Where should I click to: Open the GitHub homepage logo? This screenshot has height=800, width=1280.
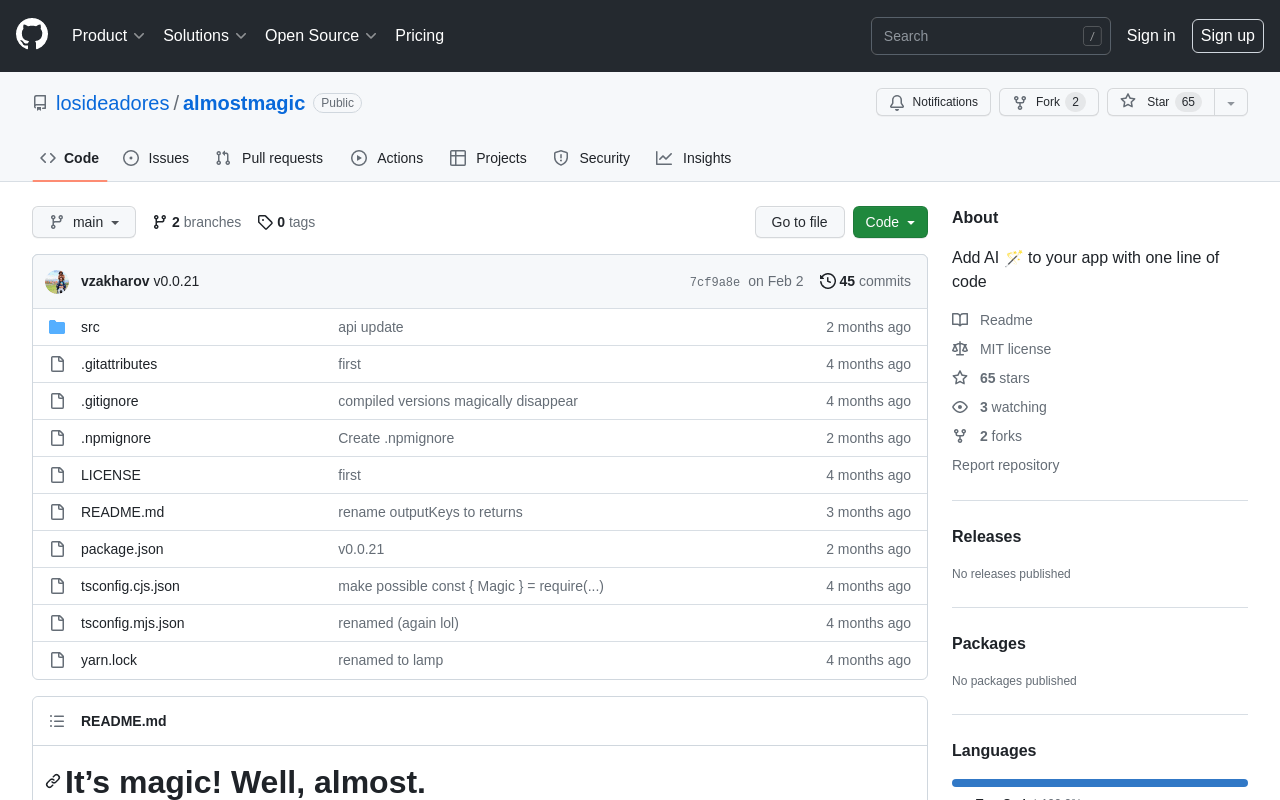pyautogui.click(x=32, y=34)
